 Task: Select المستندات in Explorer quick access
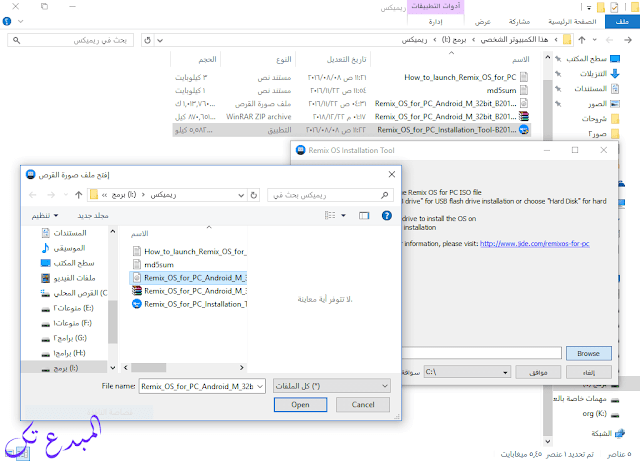tap(597, 89)
